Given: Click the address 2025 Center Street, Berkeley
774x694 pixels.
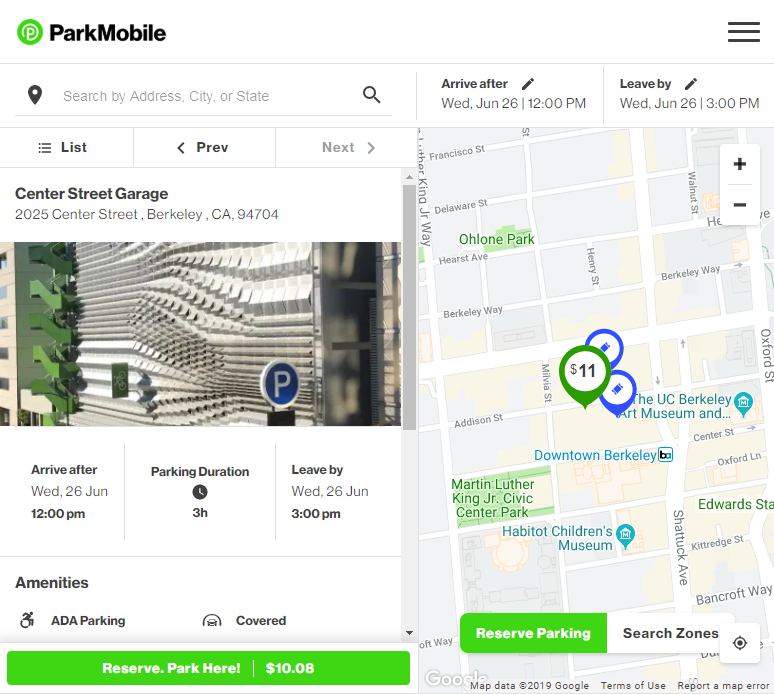Looking at the screenshot, I should coord(147,214).
